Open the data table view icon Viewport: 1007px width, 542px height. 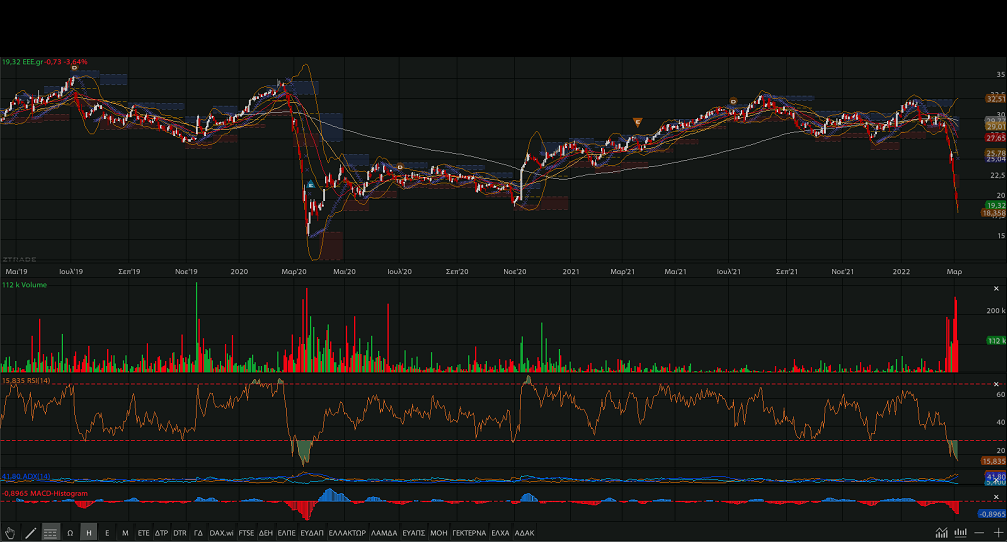50,533
